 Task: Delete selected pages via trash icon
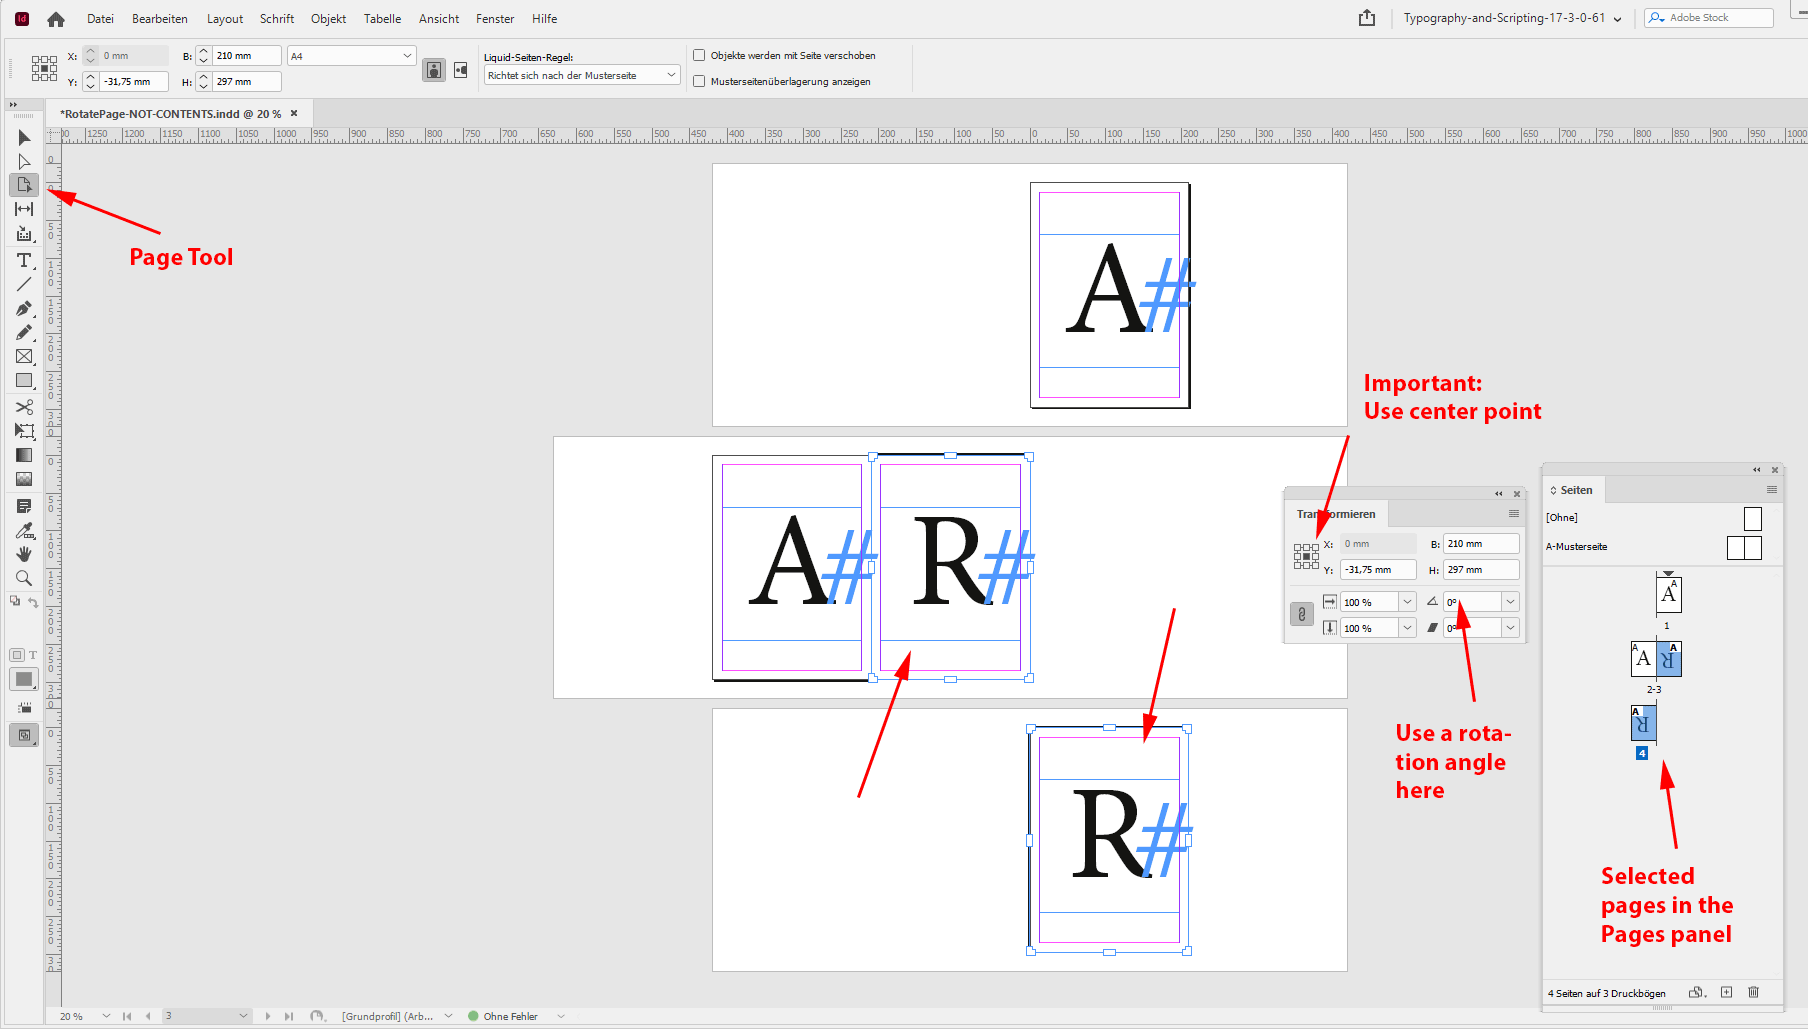pyautogui.click(x=1753, y=992)
